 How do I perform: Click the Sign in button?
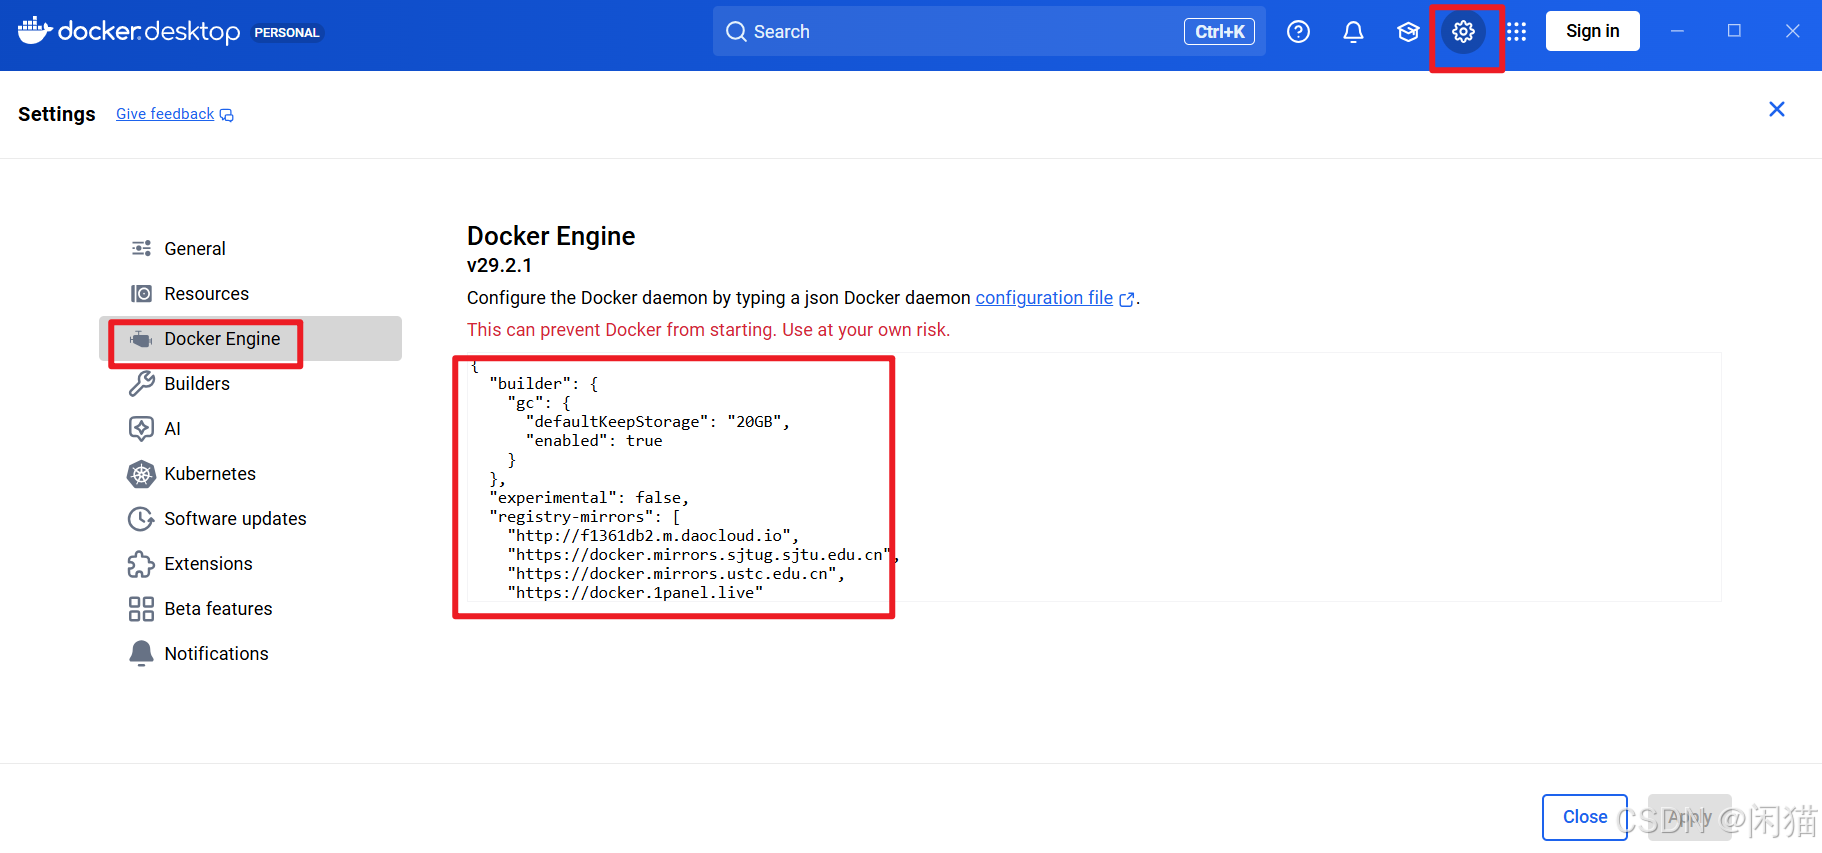1592,31
